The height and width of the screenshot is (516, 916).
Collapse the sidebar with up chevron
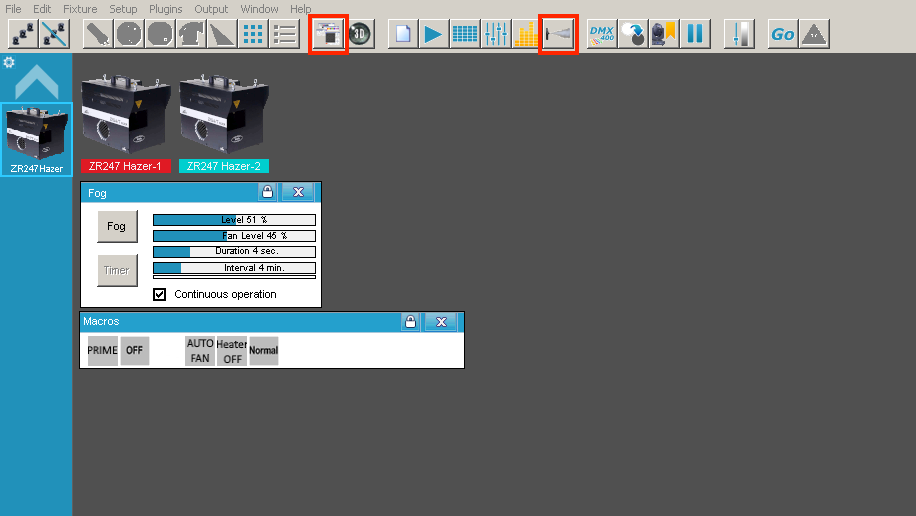click(37, 82)
